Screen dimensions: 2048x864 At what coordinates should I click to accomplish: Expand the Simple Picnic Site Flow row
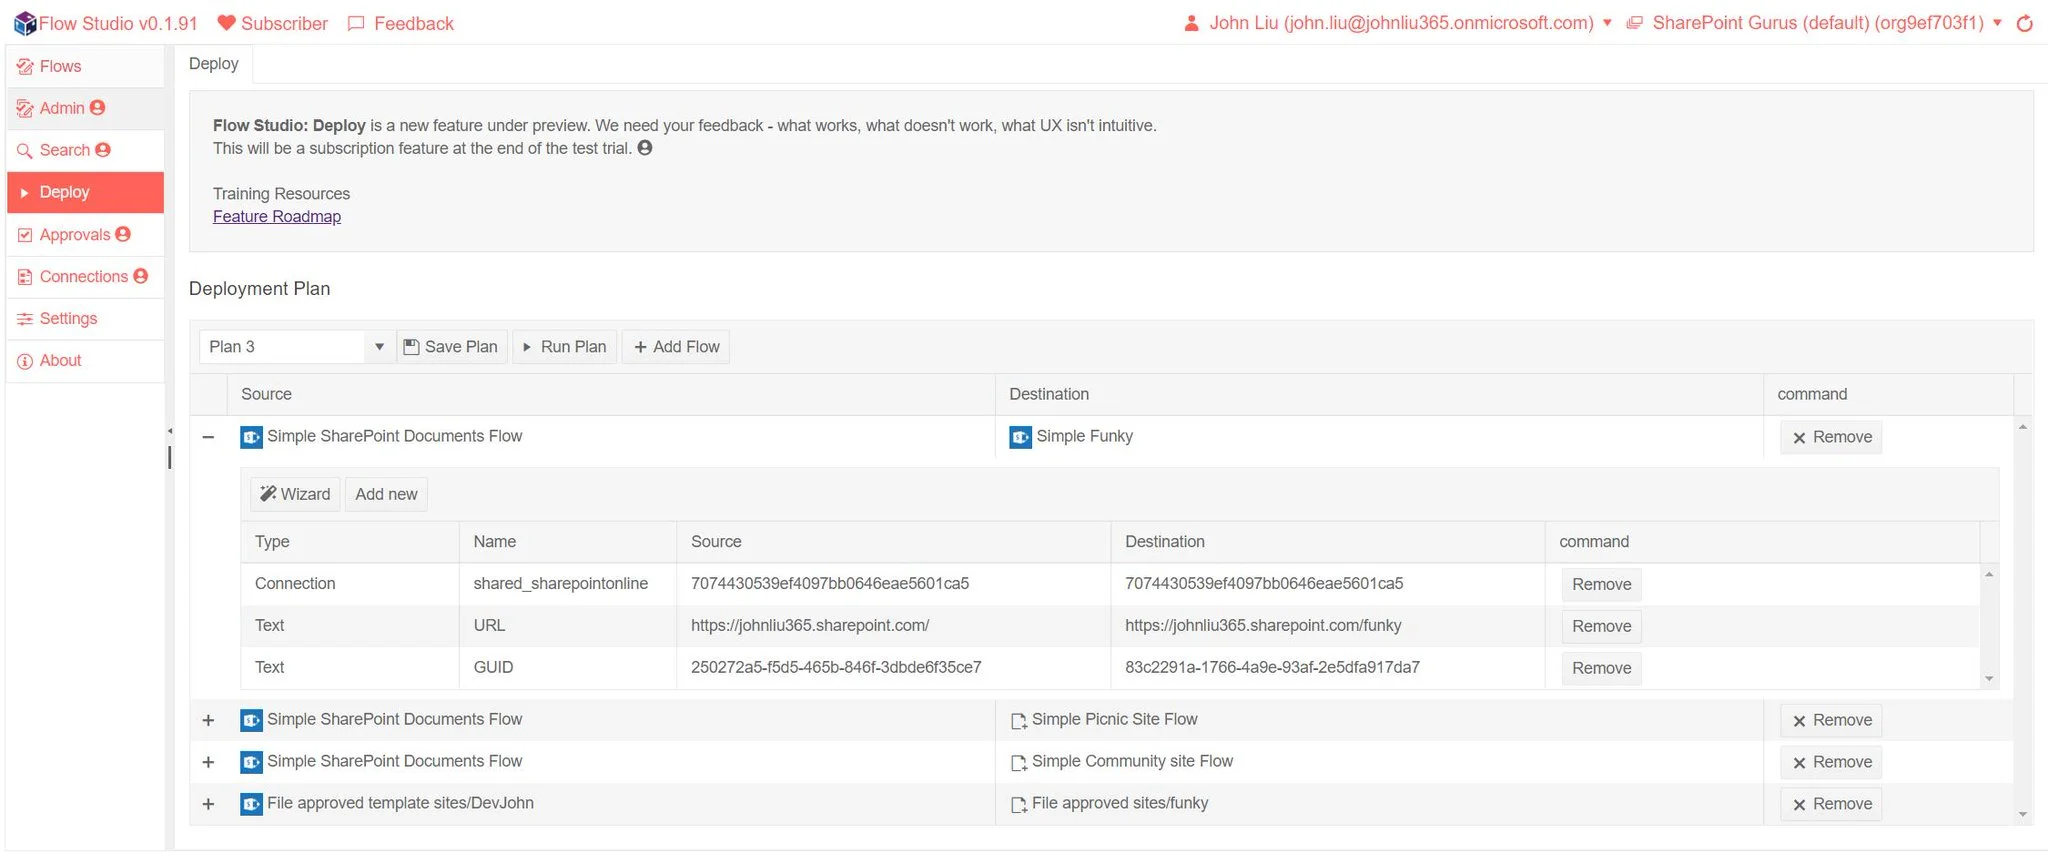[x=208, y=720]
